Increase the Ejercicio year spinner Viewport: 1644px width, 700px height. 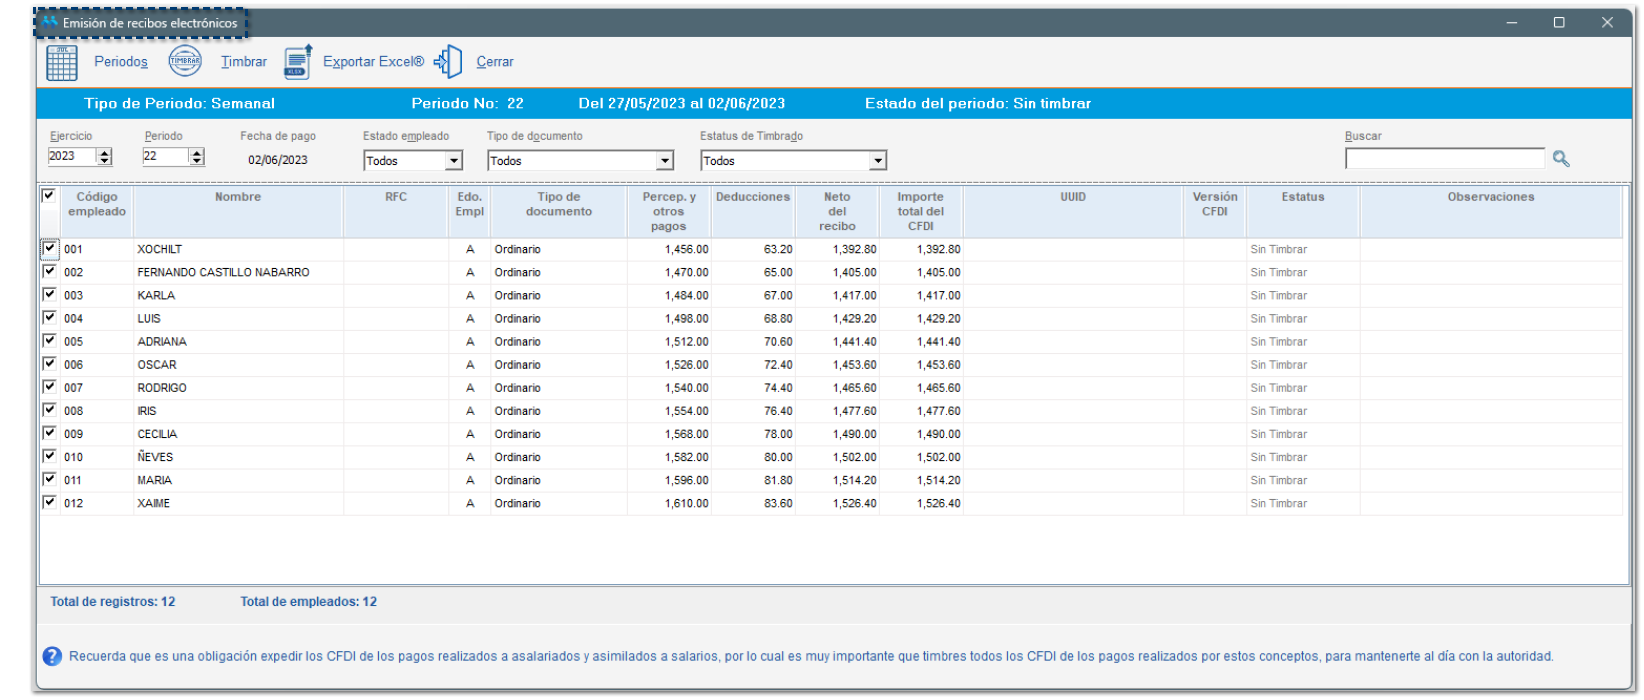pos(104,152)
